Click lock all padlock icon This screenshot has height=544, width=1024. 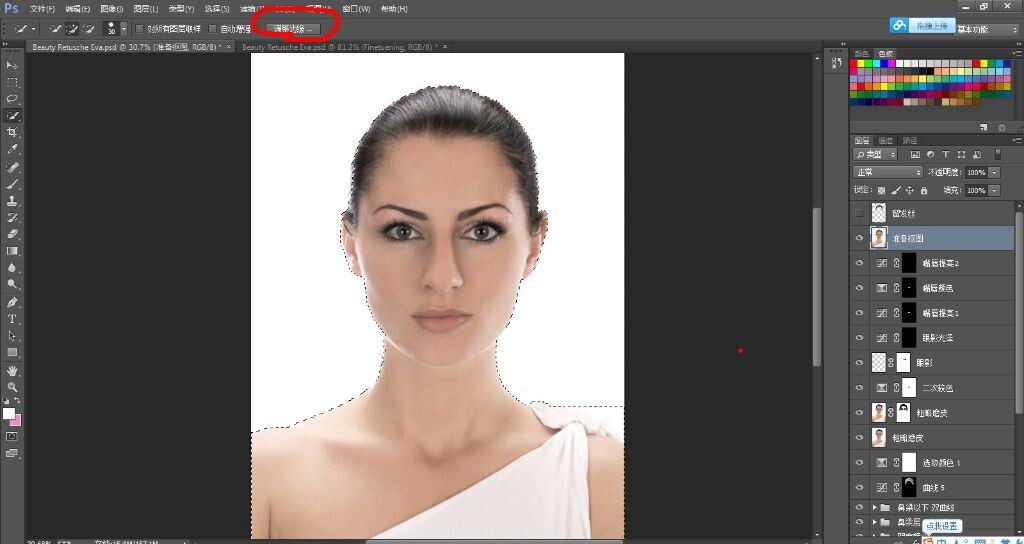point(923,191)
